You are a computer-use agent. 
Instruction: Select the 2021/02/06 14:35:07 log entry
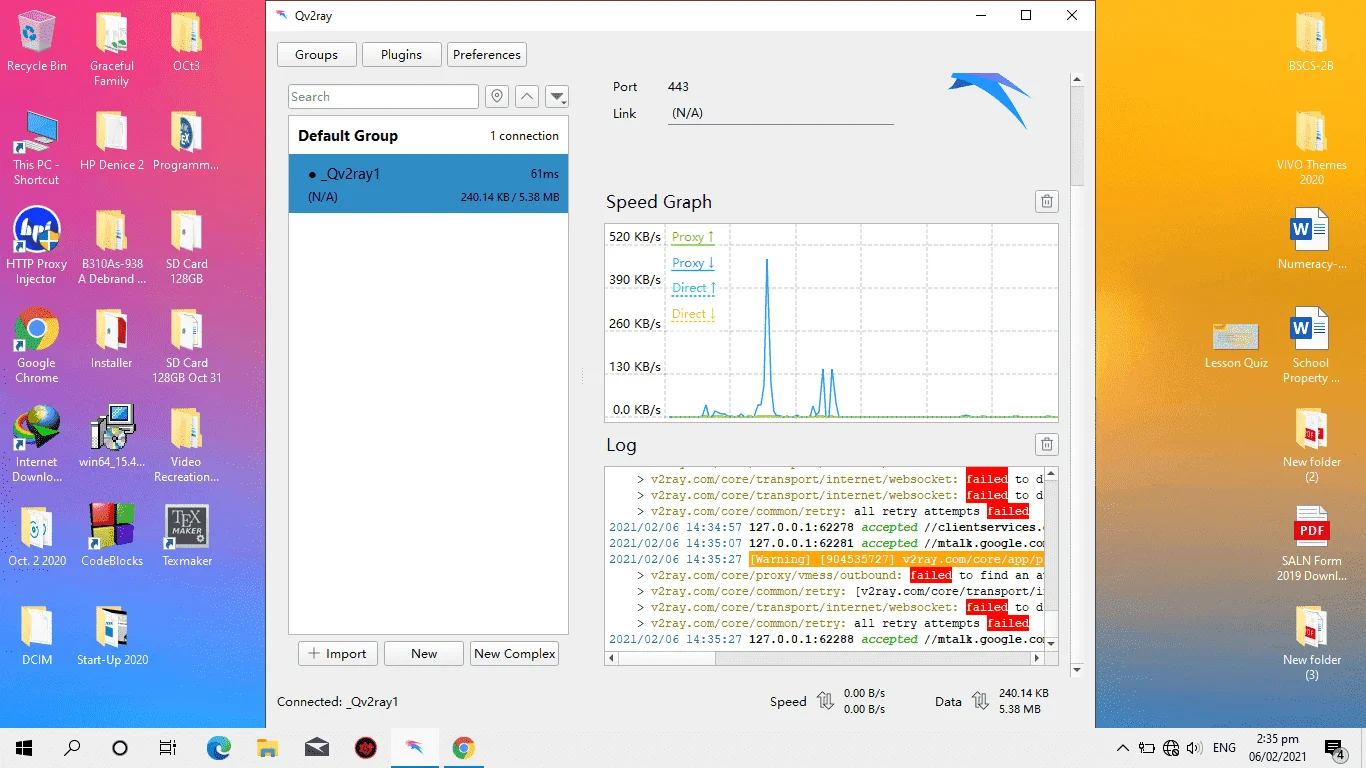826,543
